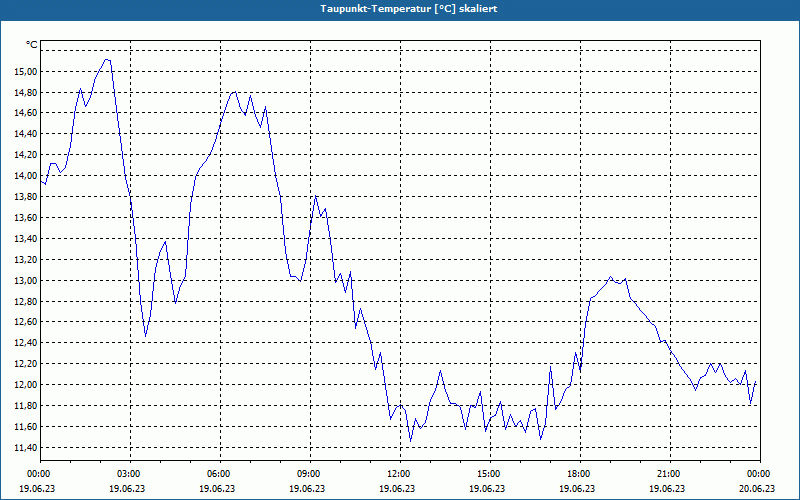This screenshot has width=800, height=500.
Task: Click the '13,20' temperature label
Action: [x=26, y=259]
